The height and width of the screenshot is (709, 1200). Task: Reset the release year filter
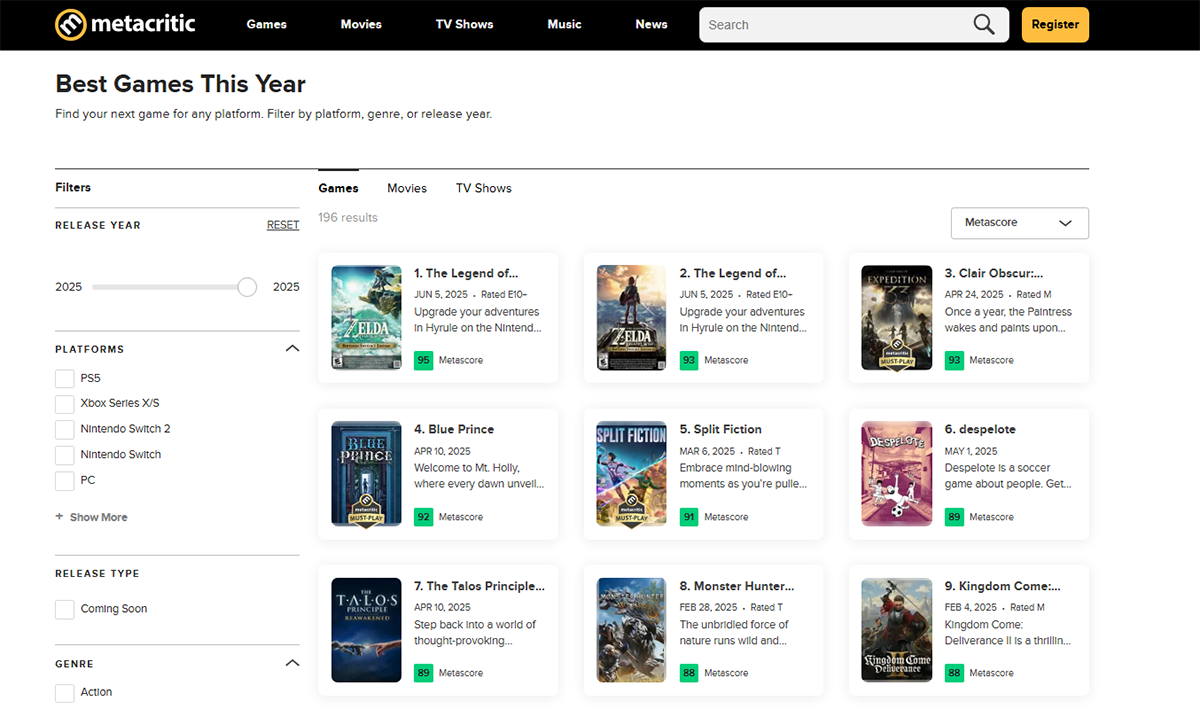point(283,225)
